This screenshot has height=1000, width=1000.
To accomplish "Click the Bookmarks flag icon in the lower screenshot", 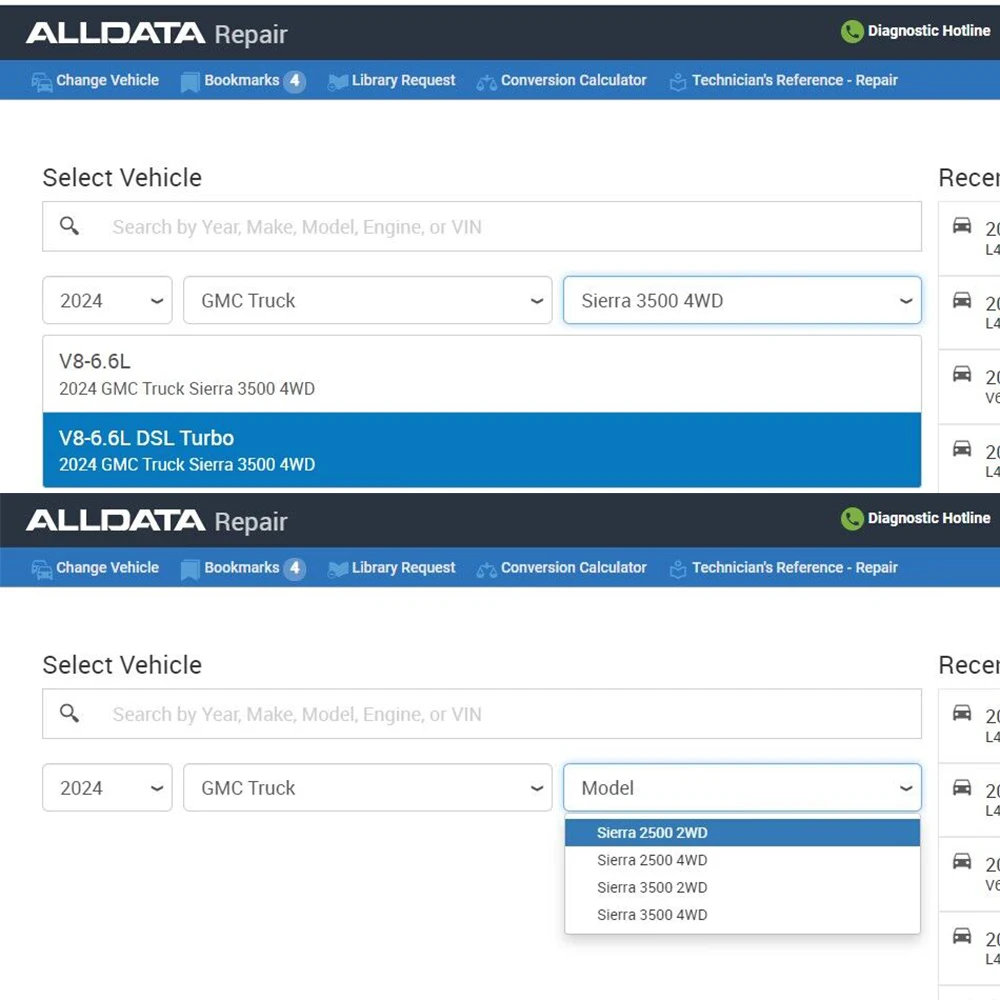I will click(189, 569).
